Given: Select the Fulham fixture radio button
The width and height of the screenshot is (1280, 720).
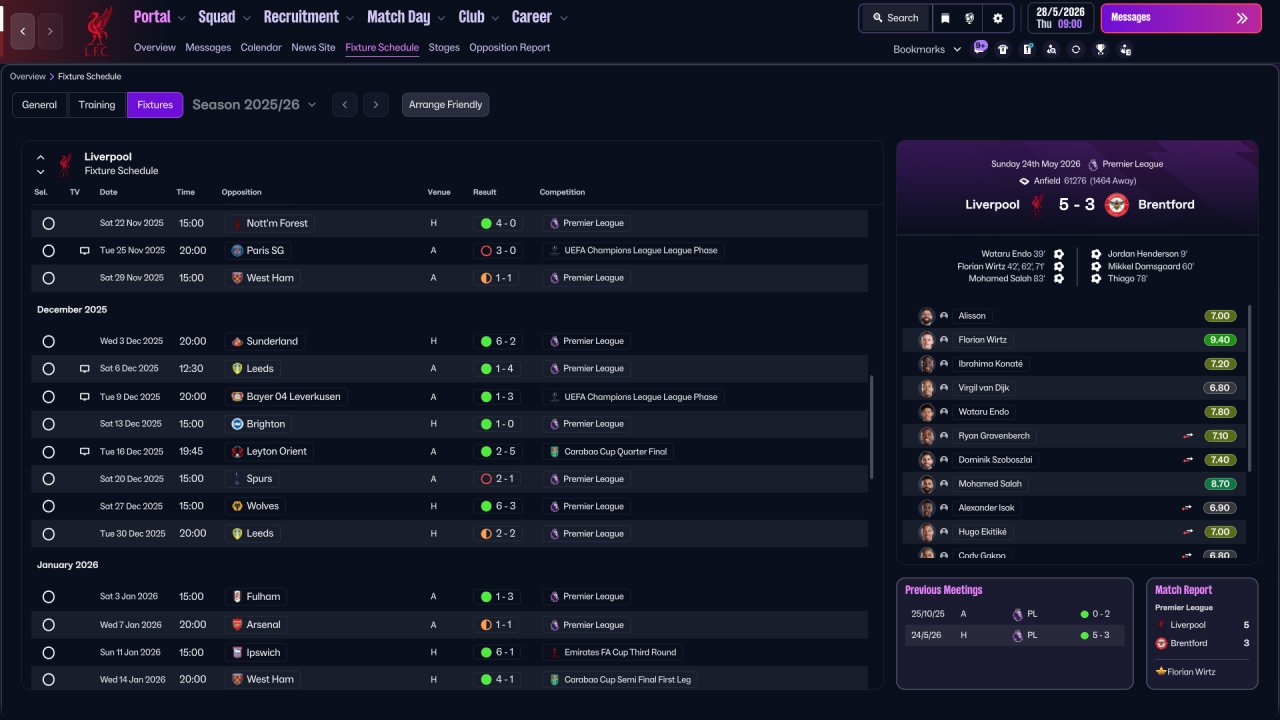Looking at the screenshot, I should click(x=48, y=597).
